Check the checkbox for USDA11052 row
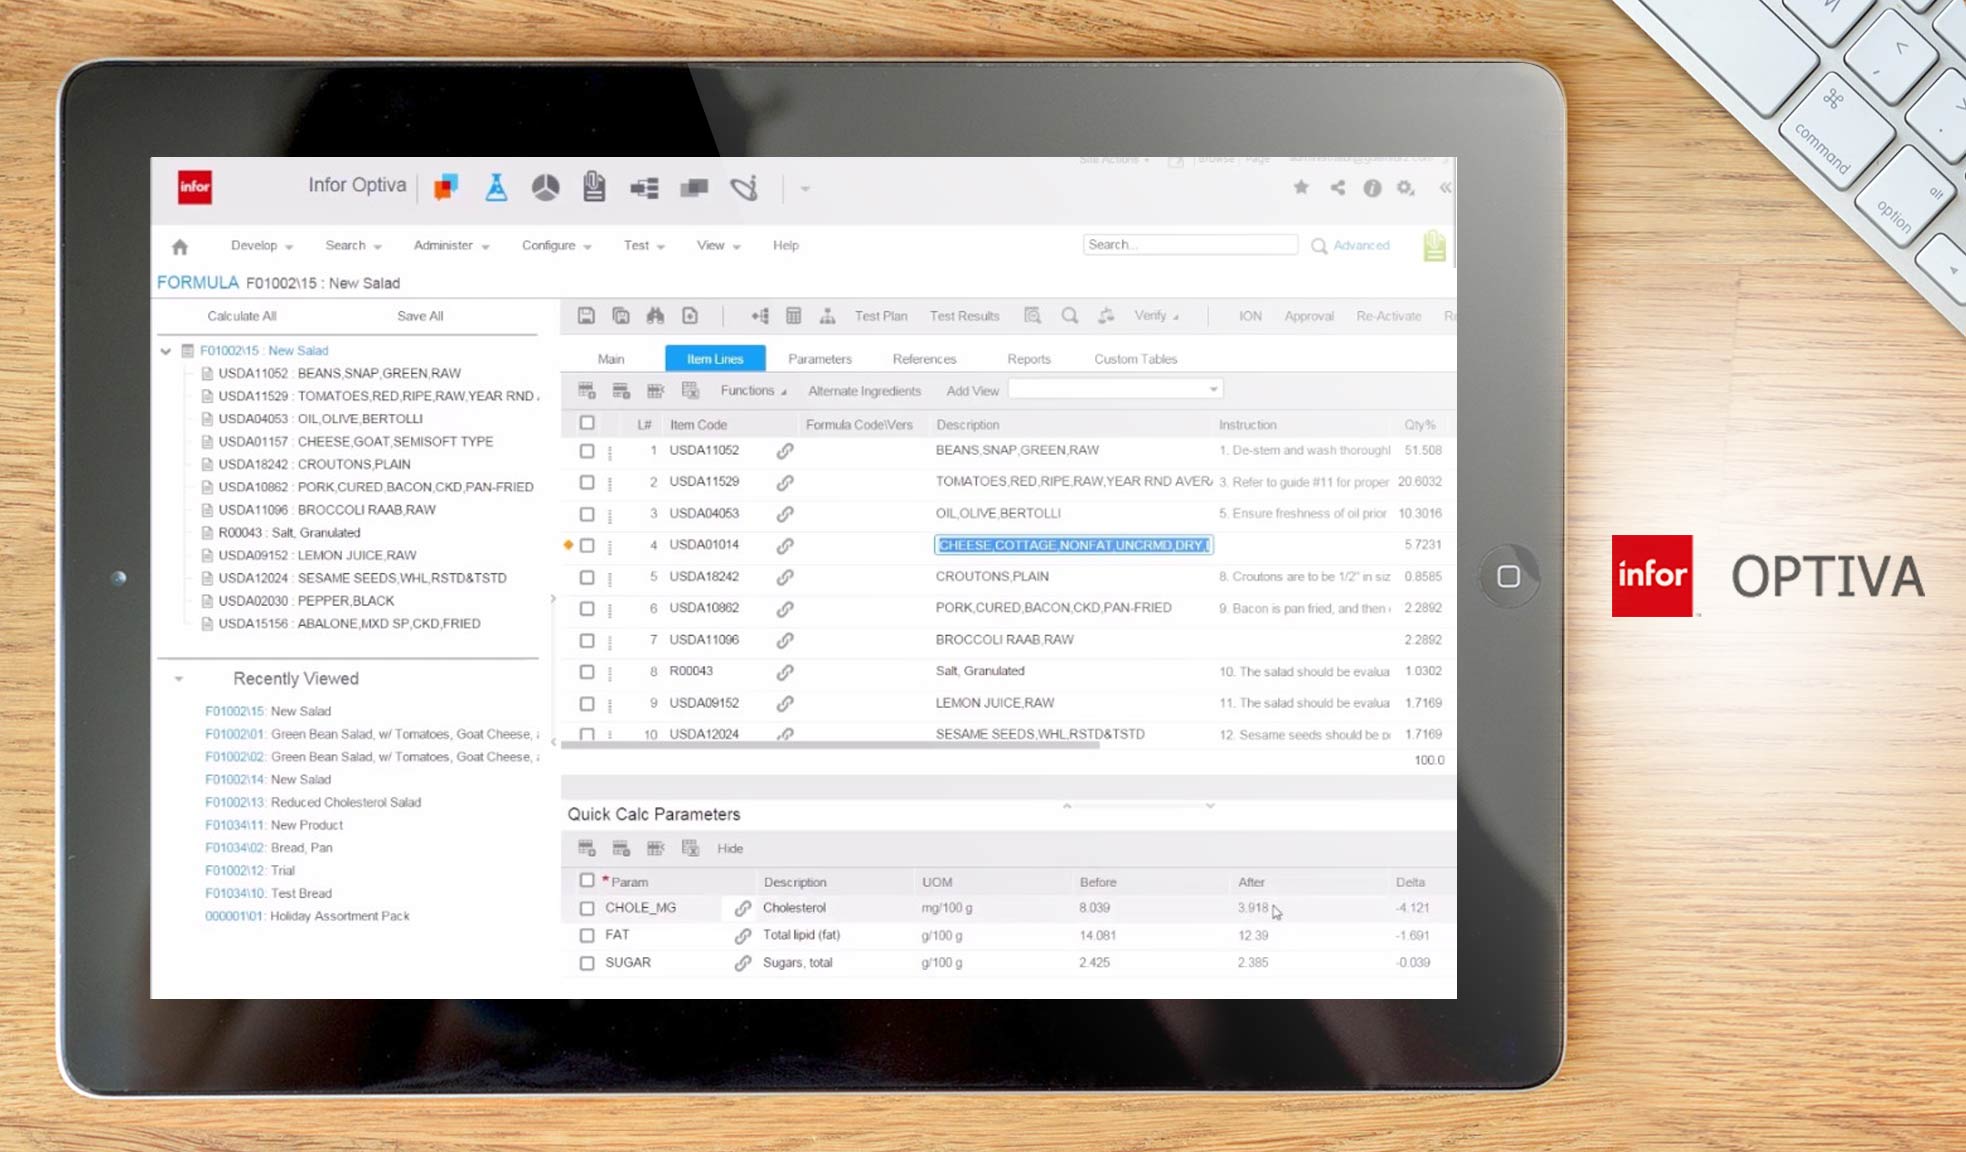 click(587, 451)
